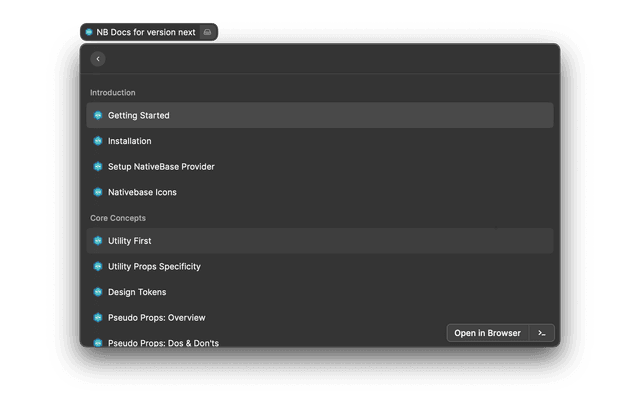Viewport: 640px width, 400px height.
Task: Click the icon beside Setup NativeBase Provider
Action: pos(98,167)
